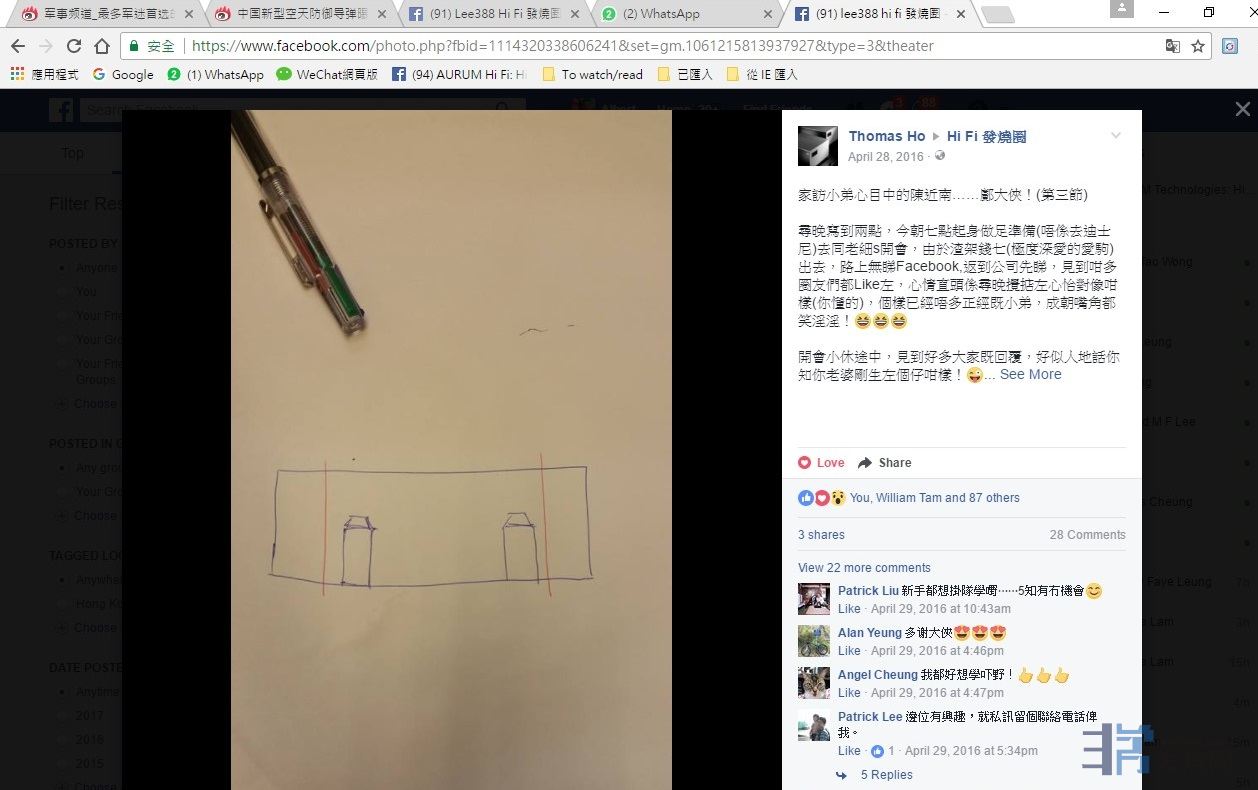
Task: Like Alan Yeung's comment
Action: [x=849, y=651]
